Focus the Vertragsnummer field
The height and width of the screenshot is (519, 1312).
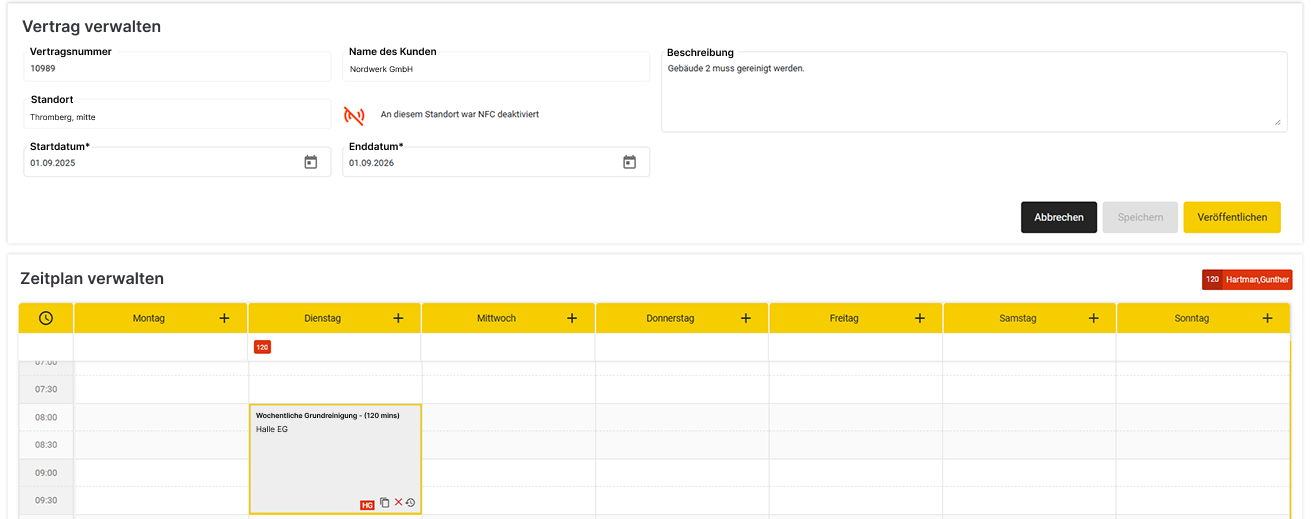(x=177, y=69)
